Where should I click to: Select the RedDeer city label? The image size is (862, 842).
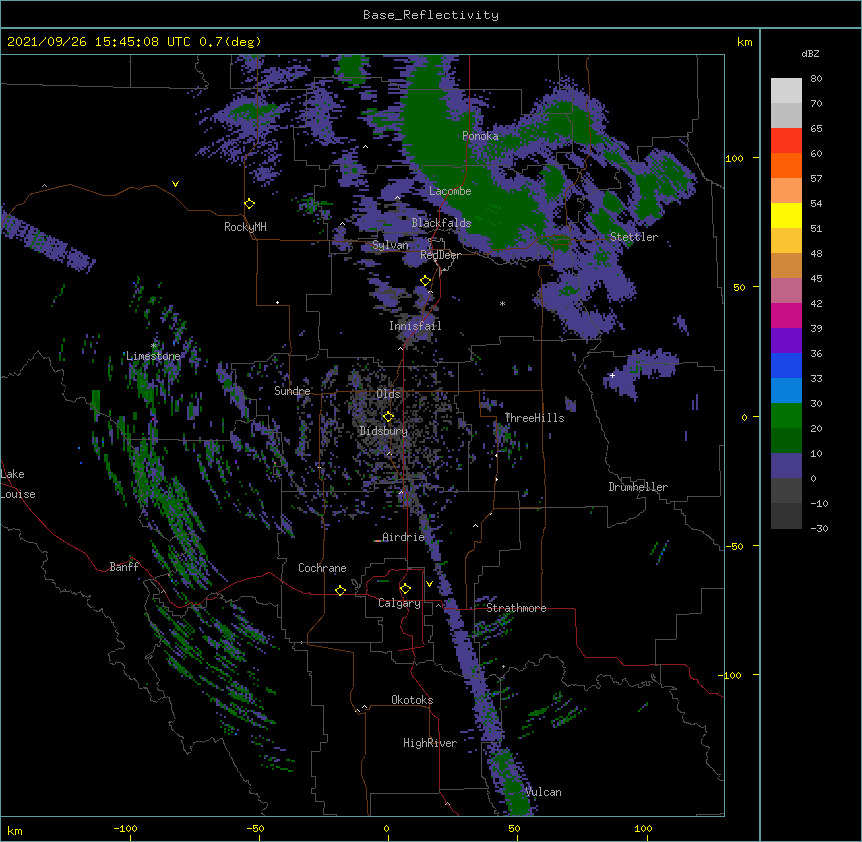[440, 255]
